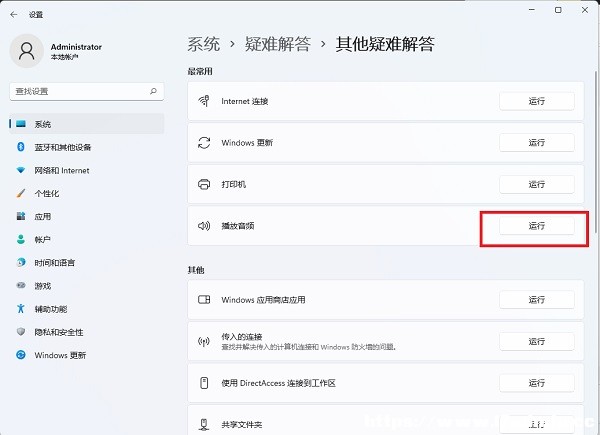Open 隐私和安全性 settings
This screenshot has height=435, width=600.
[87, 332]
